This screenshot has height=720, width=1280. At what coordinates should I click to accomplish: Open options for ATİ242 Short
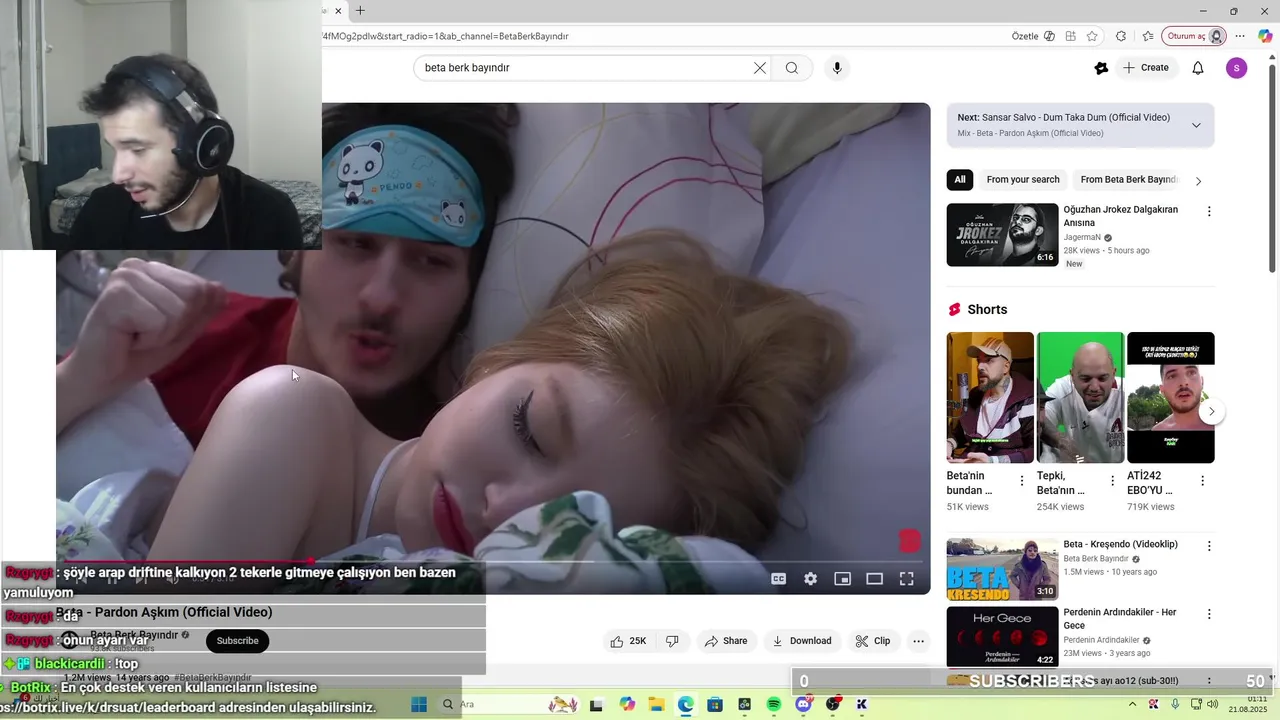pyautogui.click(x=1202, y=481)
